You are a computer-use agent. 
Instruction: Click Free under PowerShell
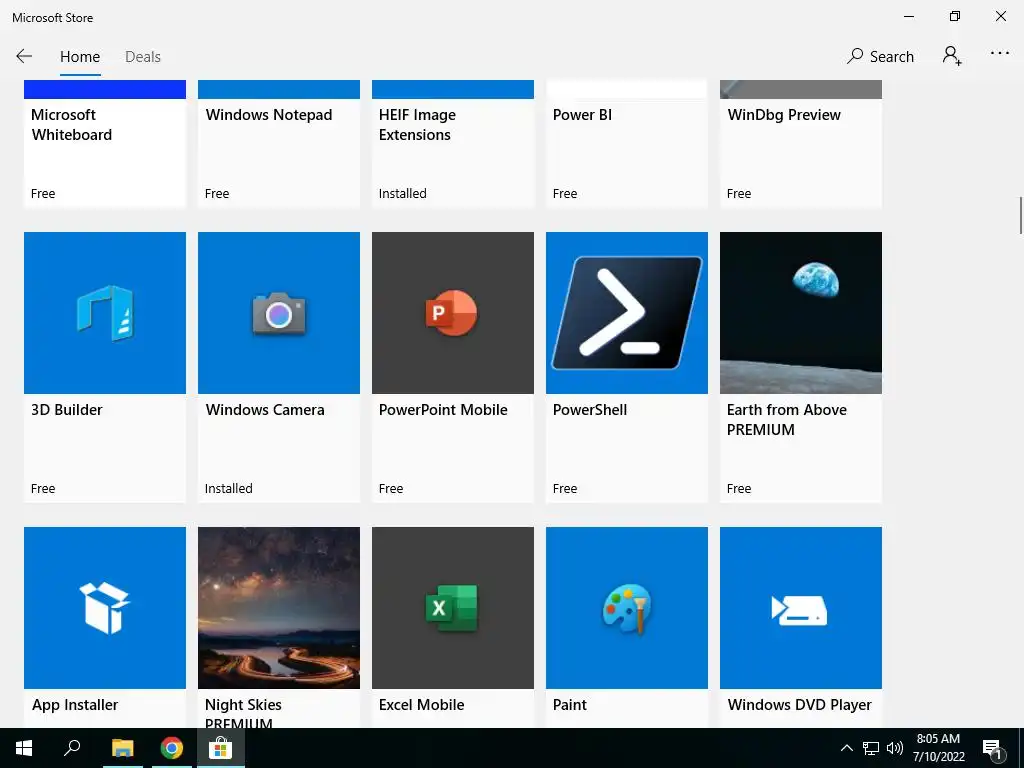(x=565, y=488)
